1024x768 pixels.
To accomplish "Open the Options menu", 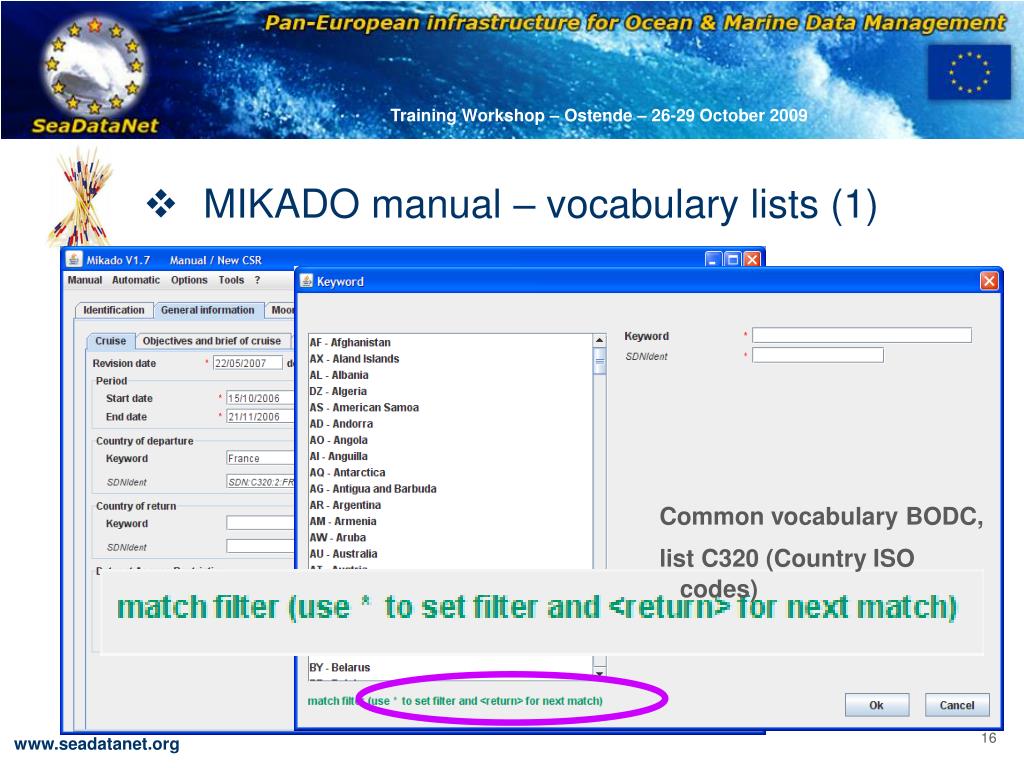I will (x=189, y=280).
